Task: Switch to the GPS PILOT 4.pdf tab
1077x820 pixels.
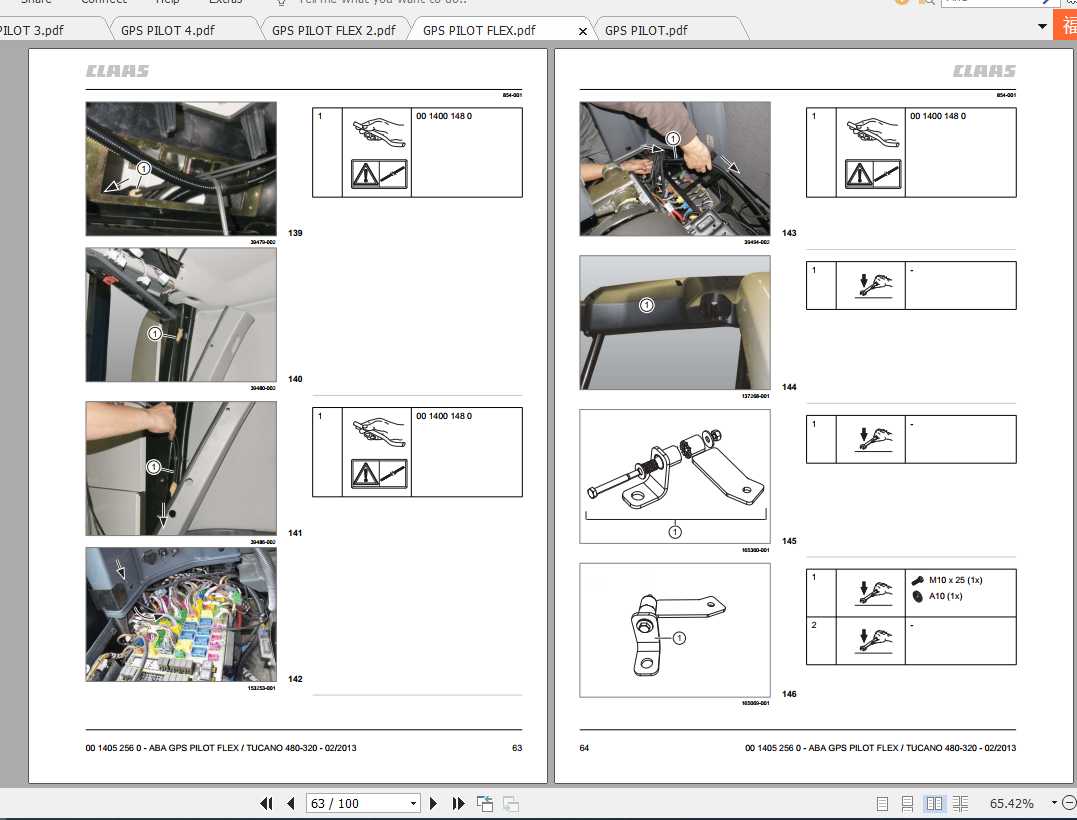Action: (x=168, y=30)
